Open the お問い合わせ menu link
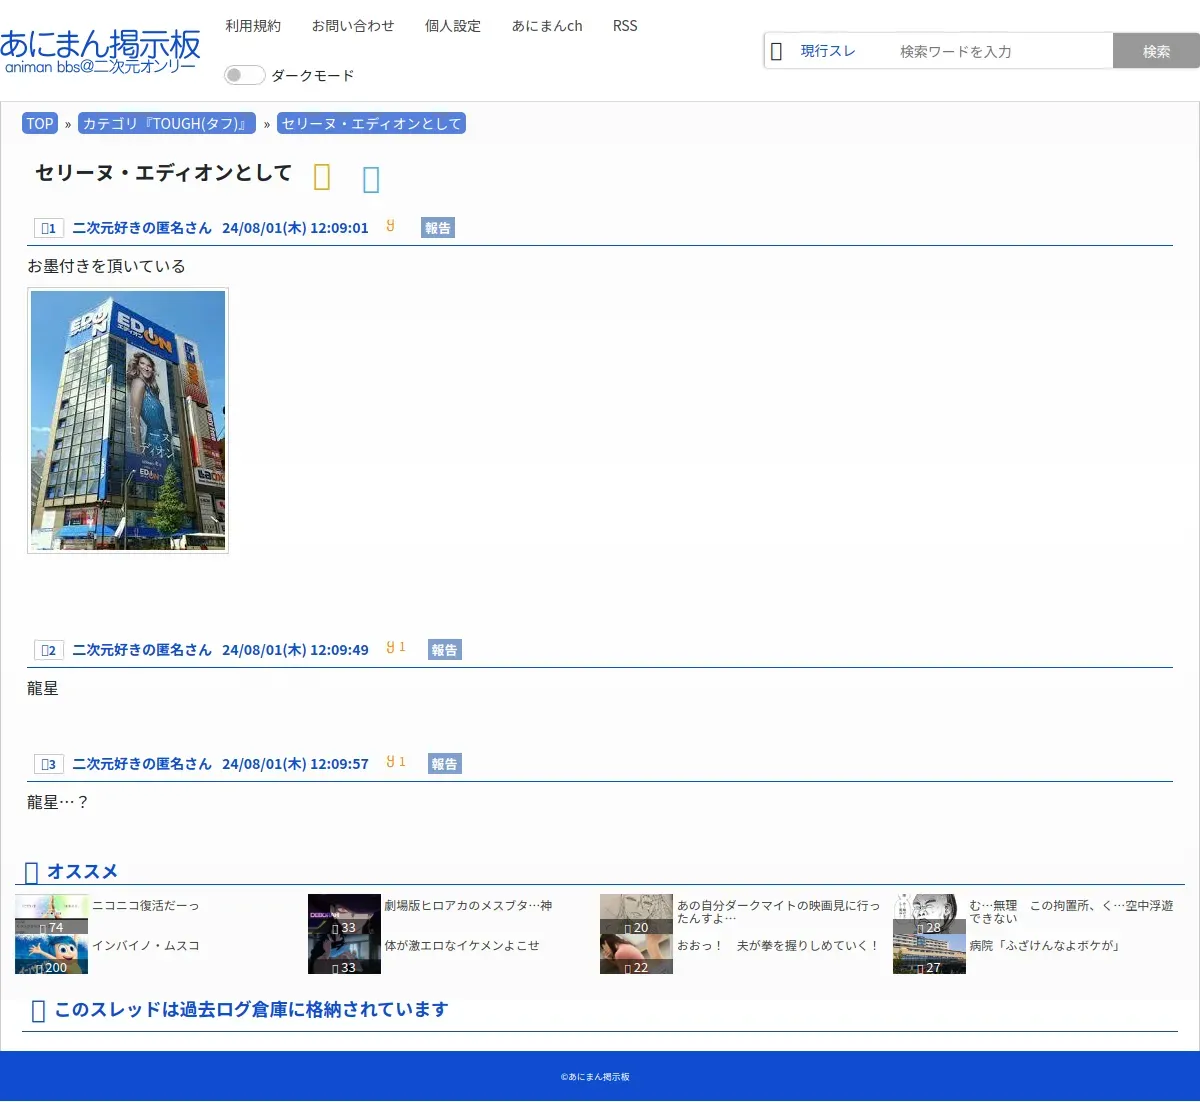 [x=353, y=26]
